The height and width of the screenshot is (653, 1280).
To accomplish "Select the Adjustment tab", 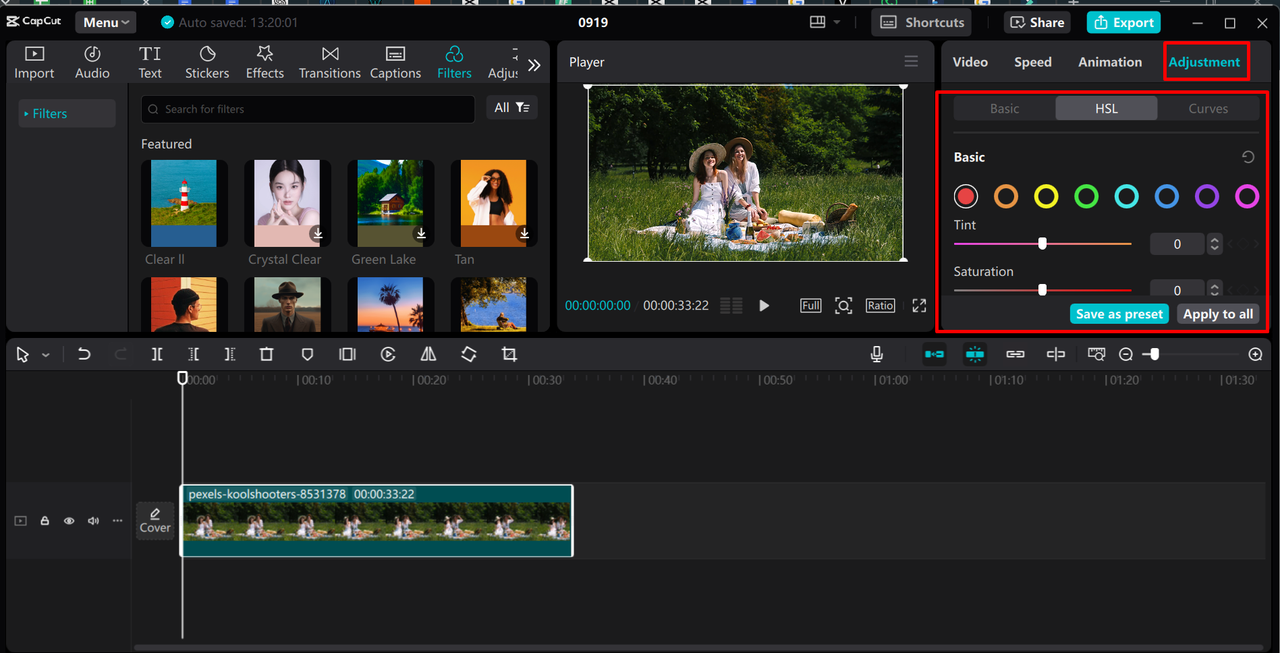I will [x=1204, y=62].
